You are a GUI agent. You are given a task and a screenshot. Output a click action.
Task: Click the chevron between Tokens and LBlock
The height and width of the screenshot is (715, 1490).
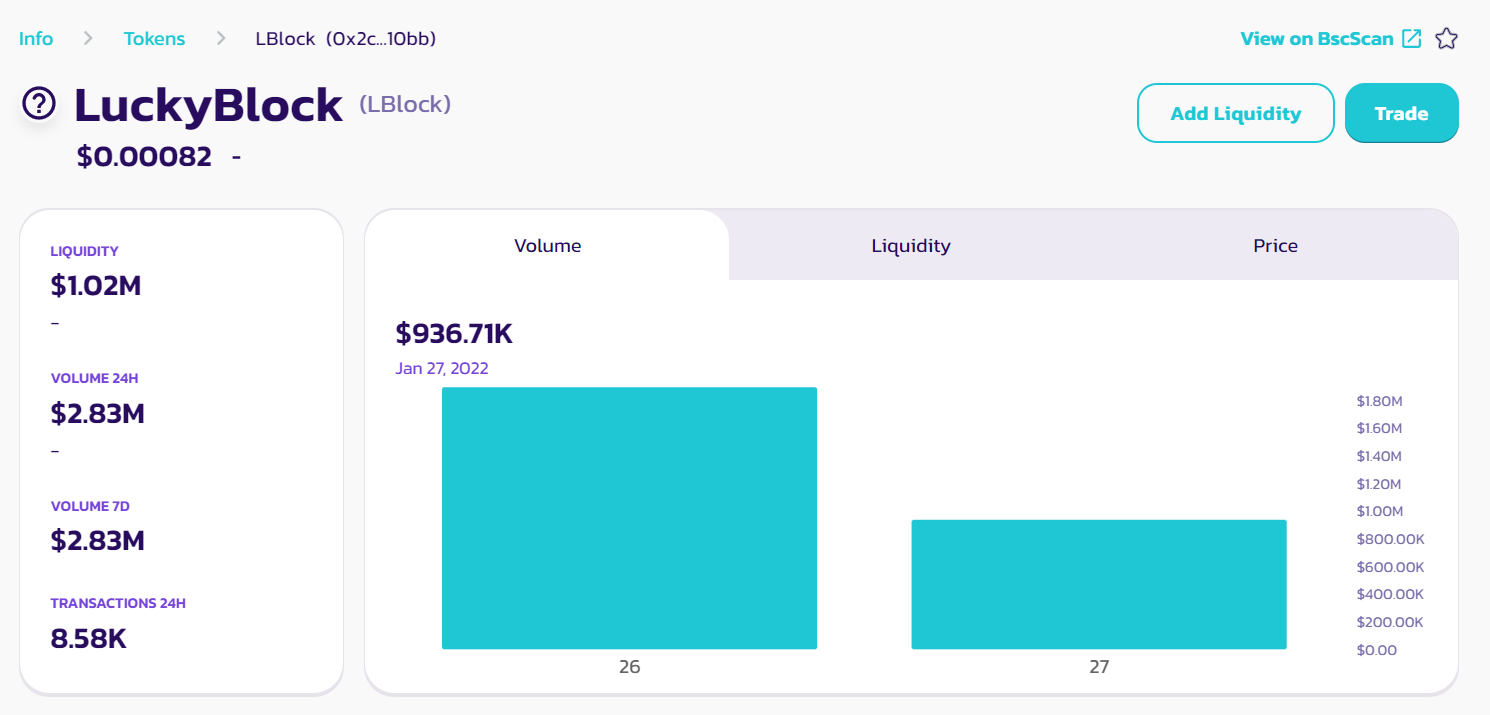[x=221, y=39]
